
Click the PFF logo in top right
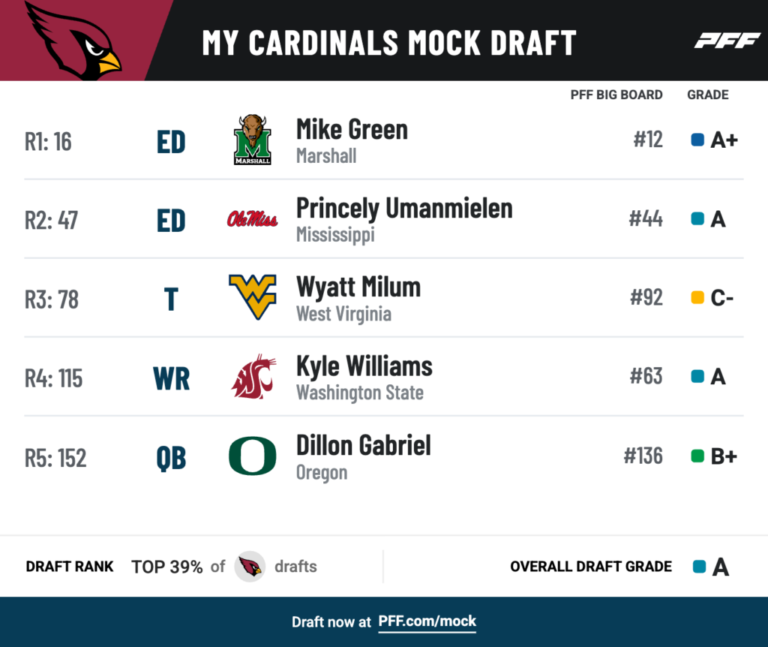(x=721, y=41)
